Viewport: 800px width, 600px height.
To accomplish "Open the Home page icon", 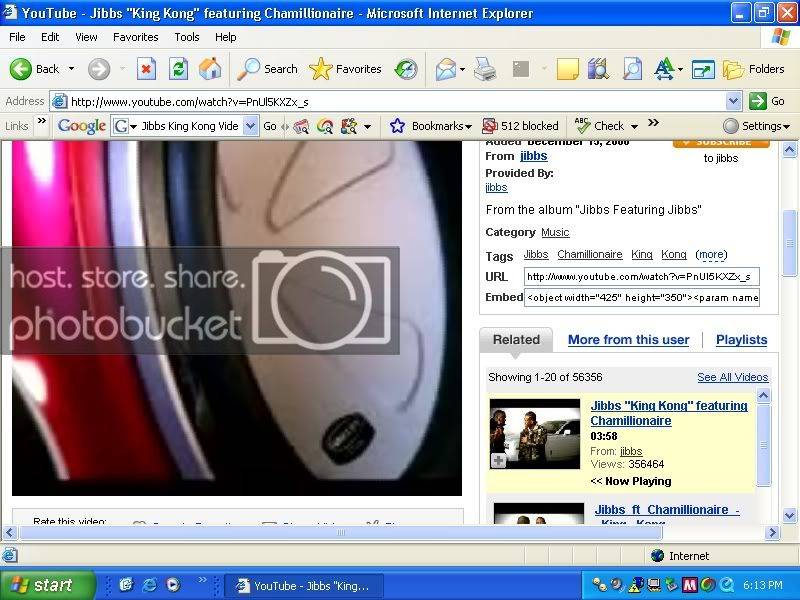I will 210,69.
